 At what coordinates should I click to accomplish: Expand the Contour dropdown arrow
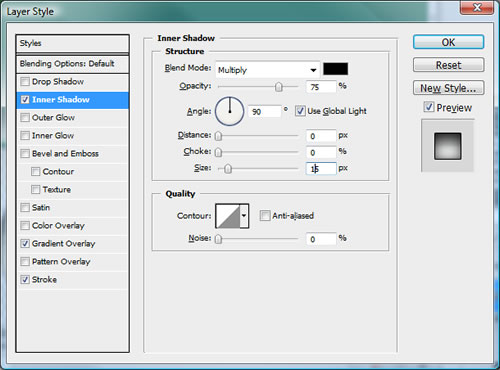click(244, 216)
